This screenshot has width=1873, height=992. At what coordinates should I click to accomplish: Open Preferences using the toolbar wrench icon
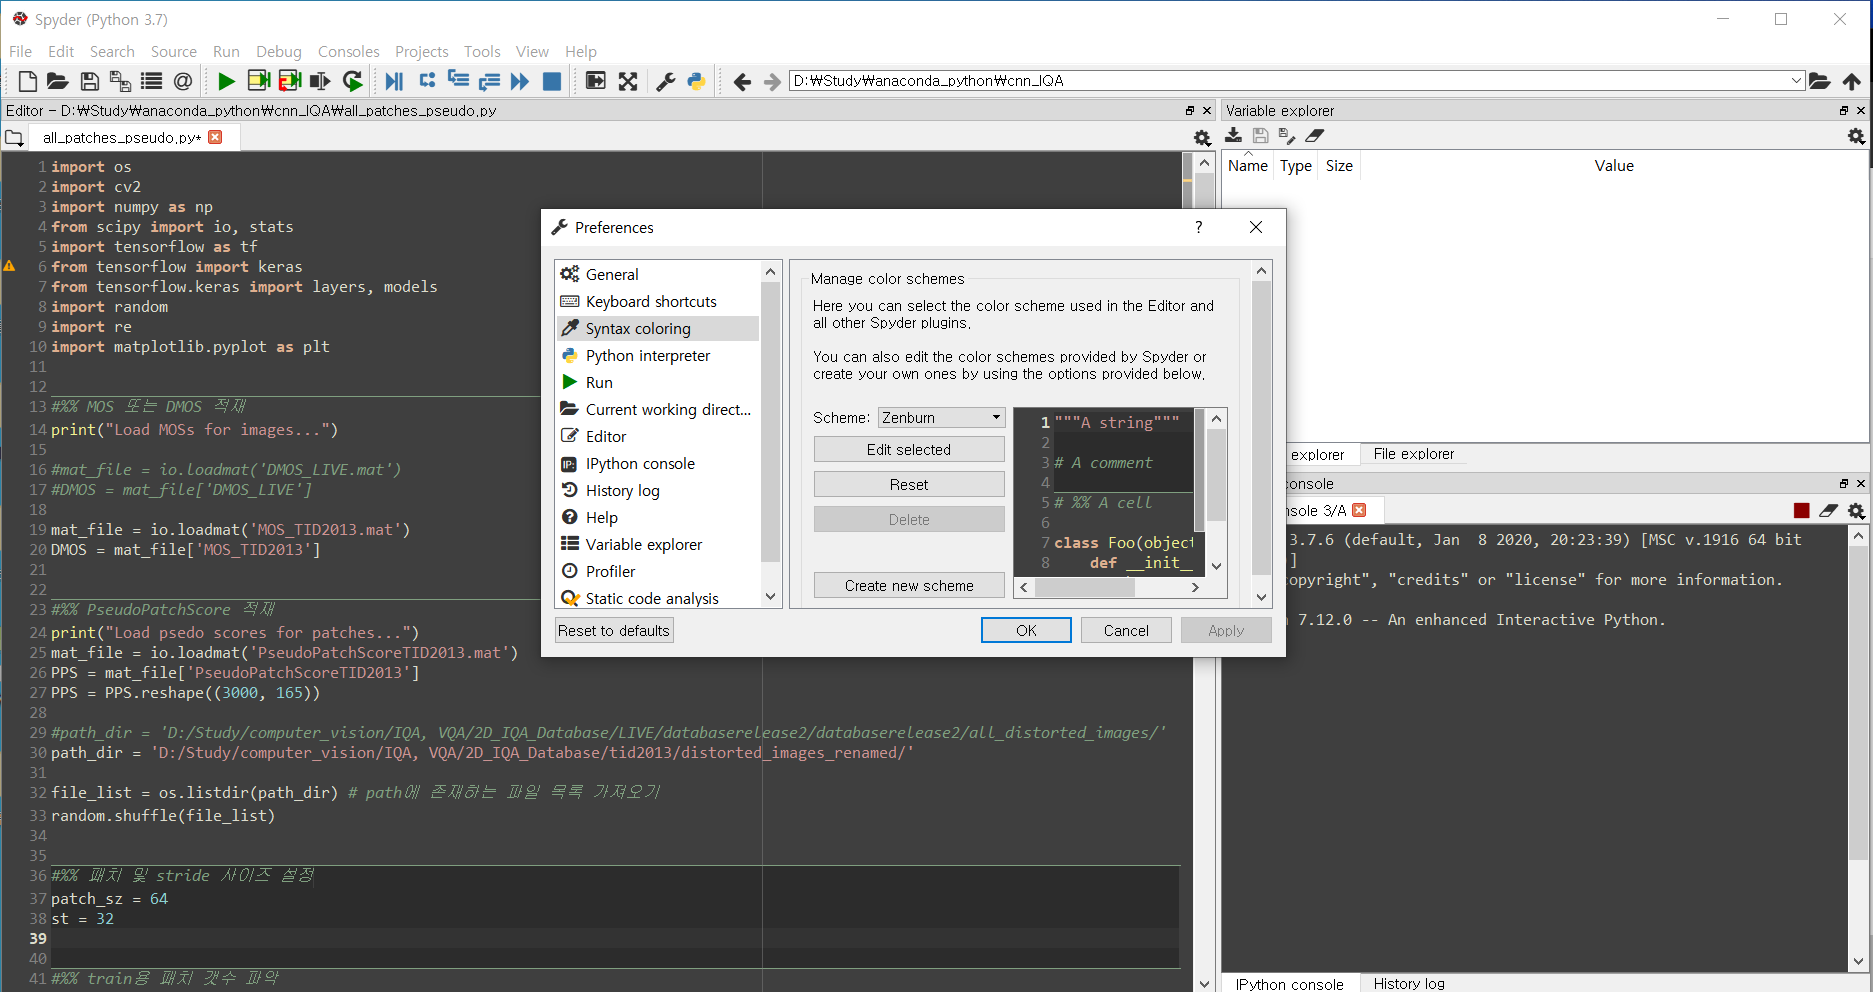(x=665, y=81)
